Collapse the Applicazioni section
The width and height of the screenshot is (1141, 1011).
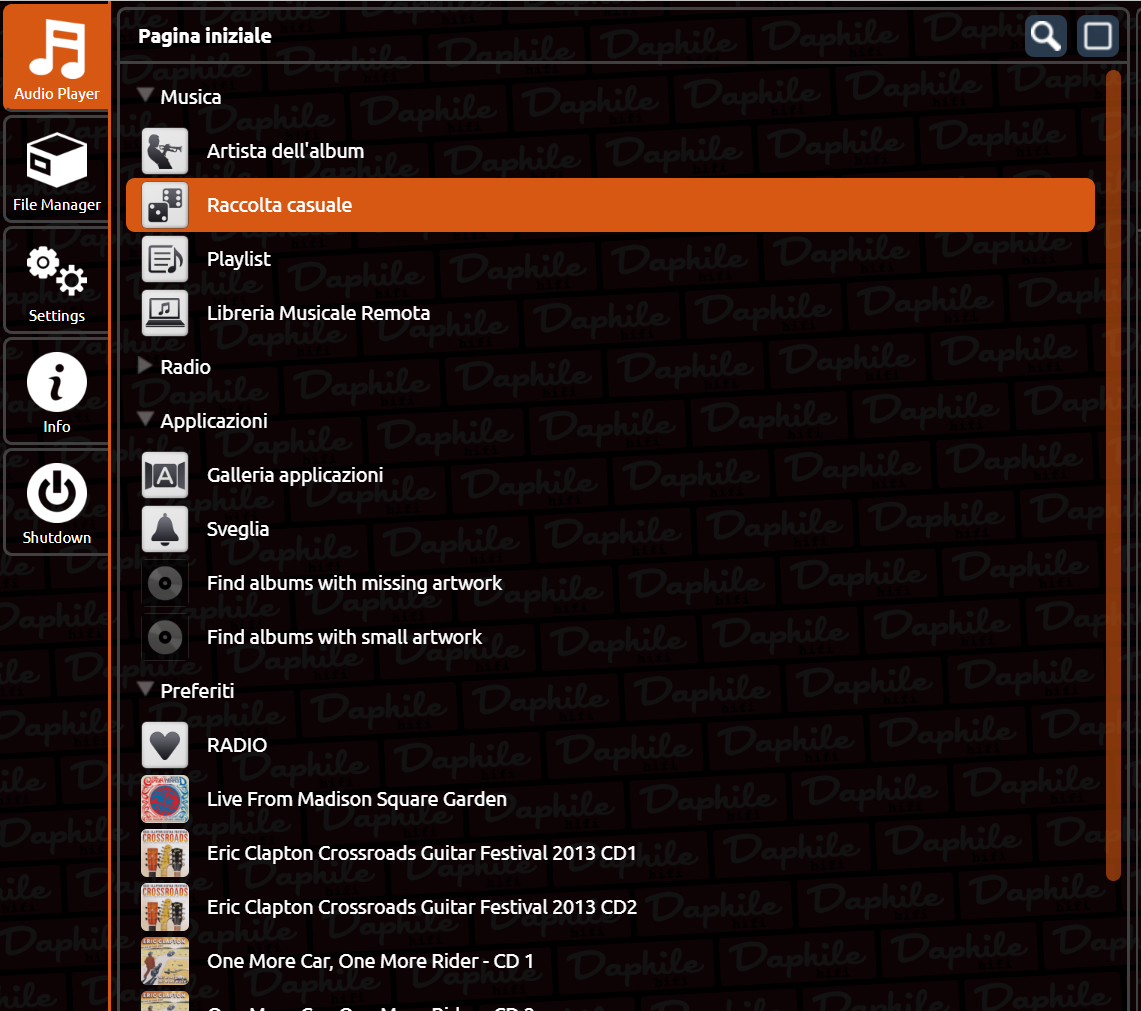(x=146, y=419)
